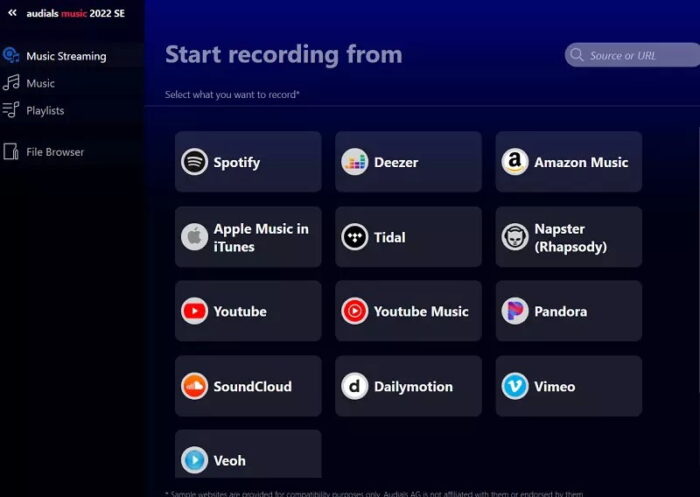Choose Tidal as recording source

(x=408, y=237)
